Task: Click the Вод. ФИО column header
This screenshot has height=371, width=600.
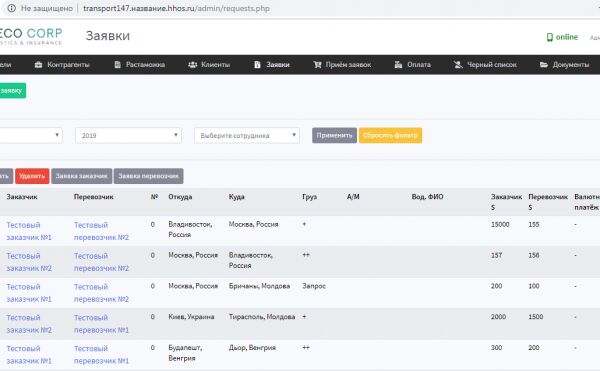Action: click(427, 197)
